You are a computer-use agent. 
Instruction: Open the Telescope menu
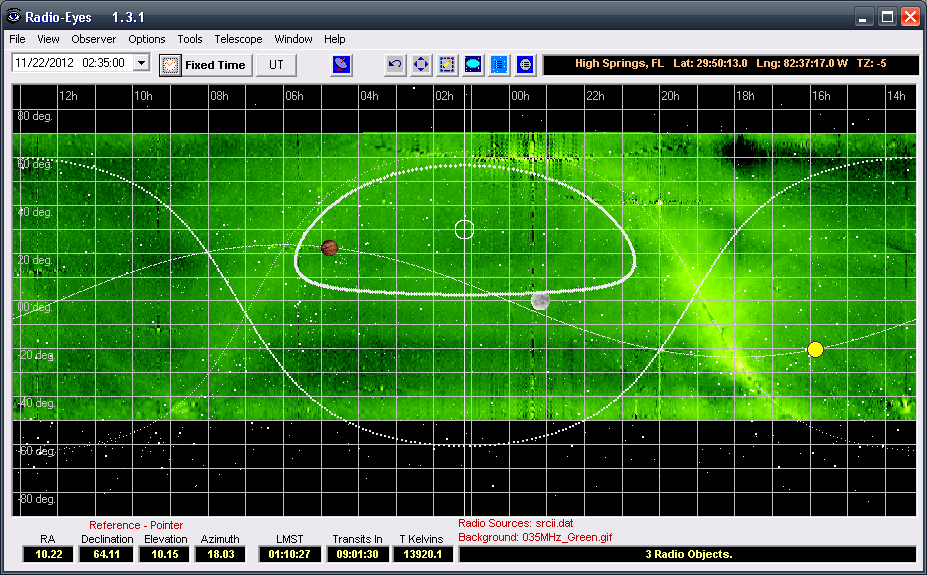tap(238, 39)
